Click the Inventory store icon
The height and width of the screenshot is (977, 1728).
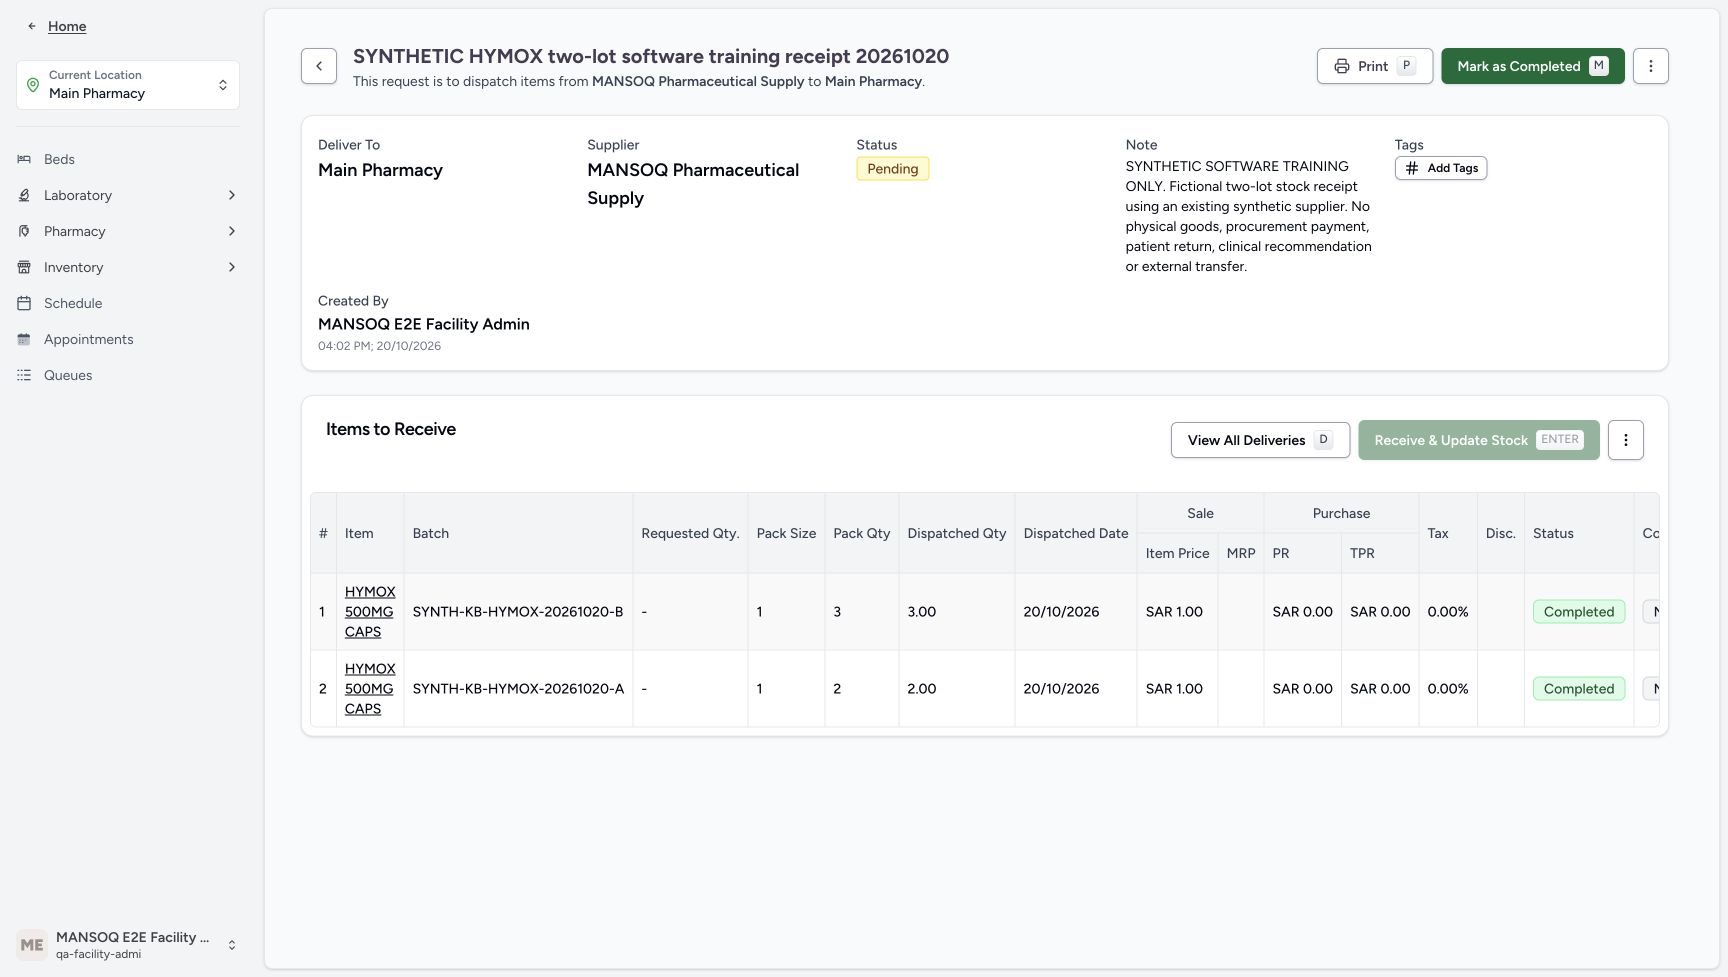pos(24,267)
